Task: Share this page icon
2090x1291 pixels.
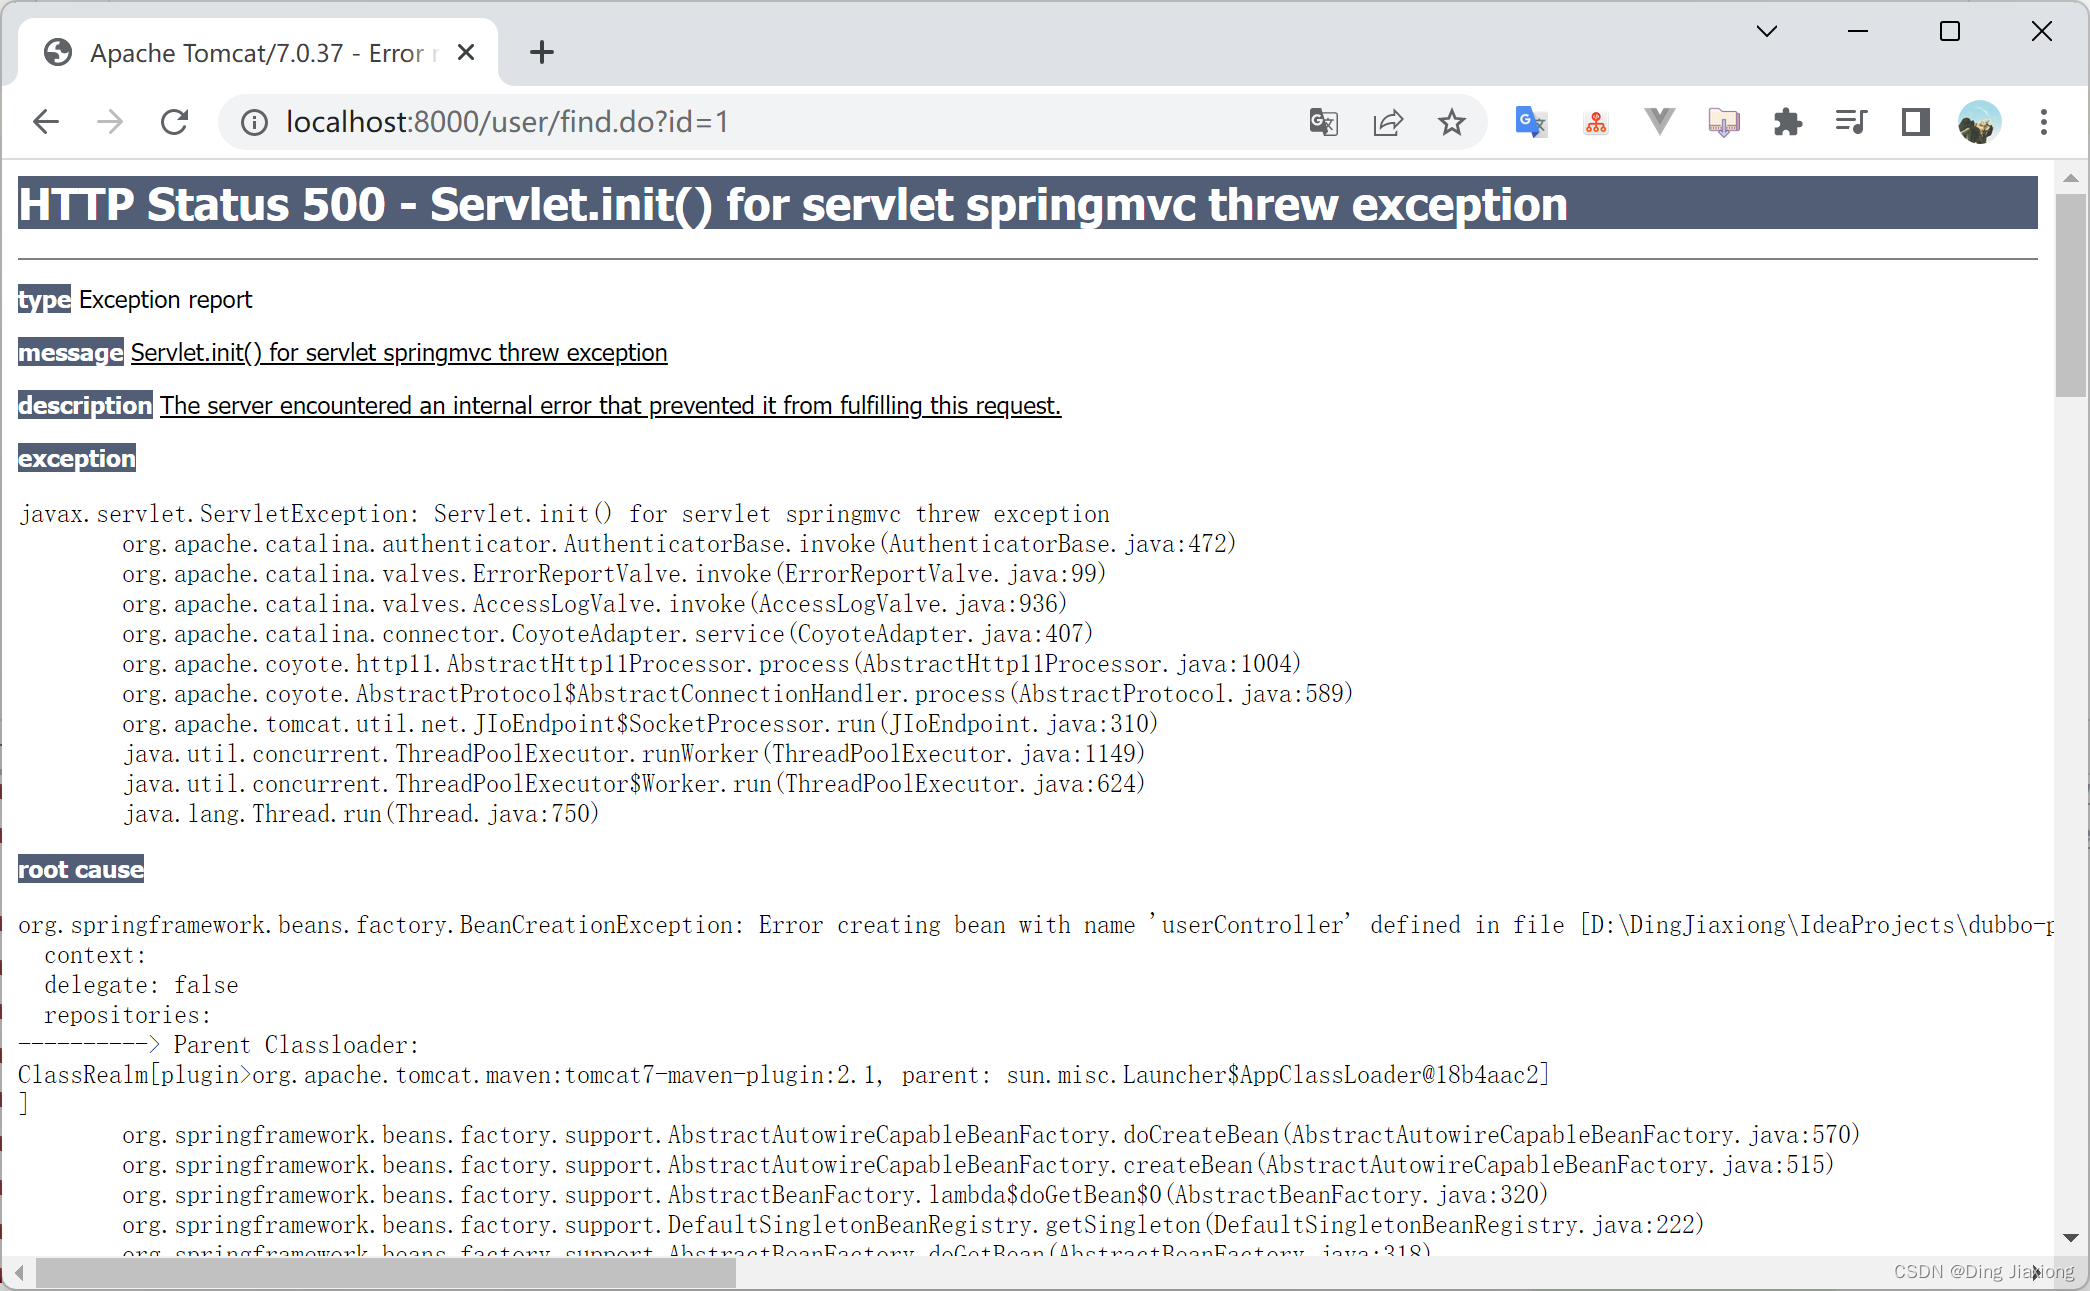Action: [x=1388, y=122]
